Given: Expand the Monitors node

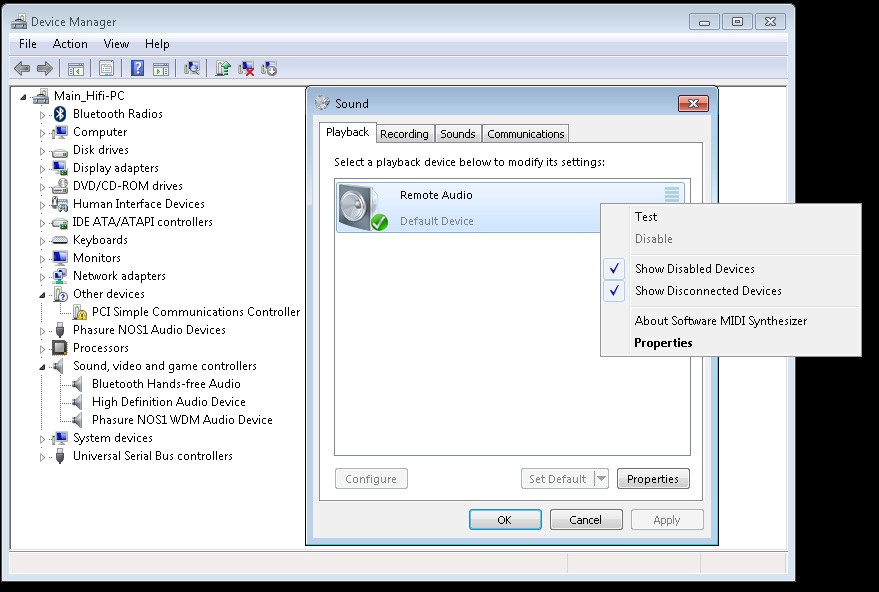Looking at the screenshot, I should coord(43,258).
